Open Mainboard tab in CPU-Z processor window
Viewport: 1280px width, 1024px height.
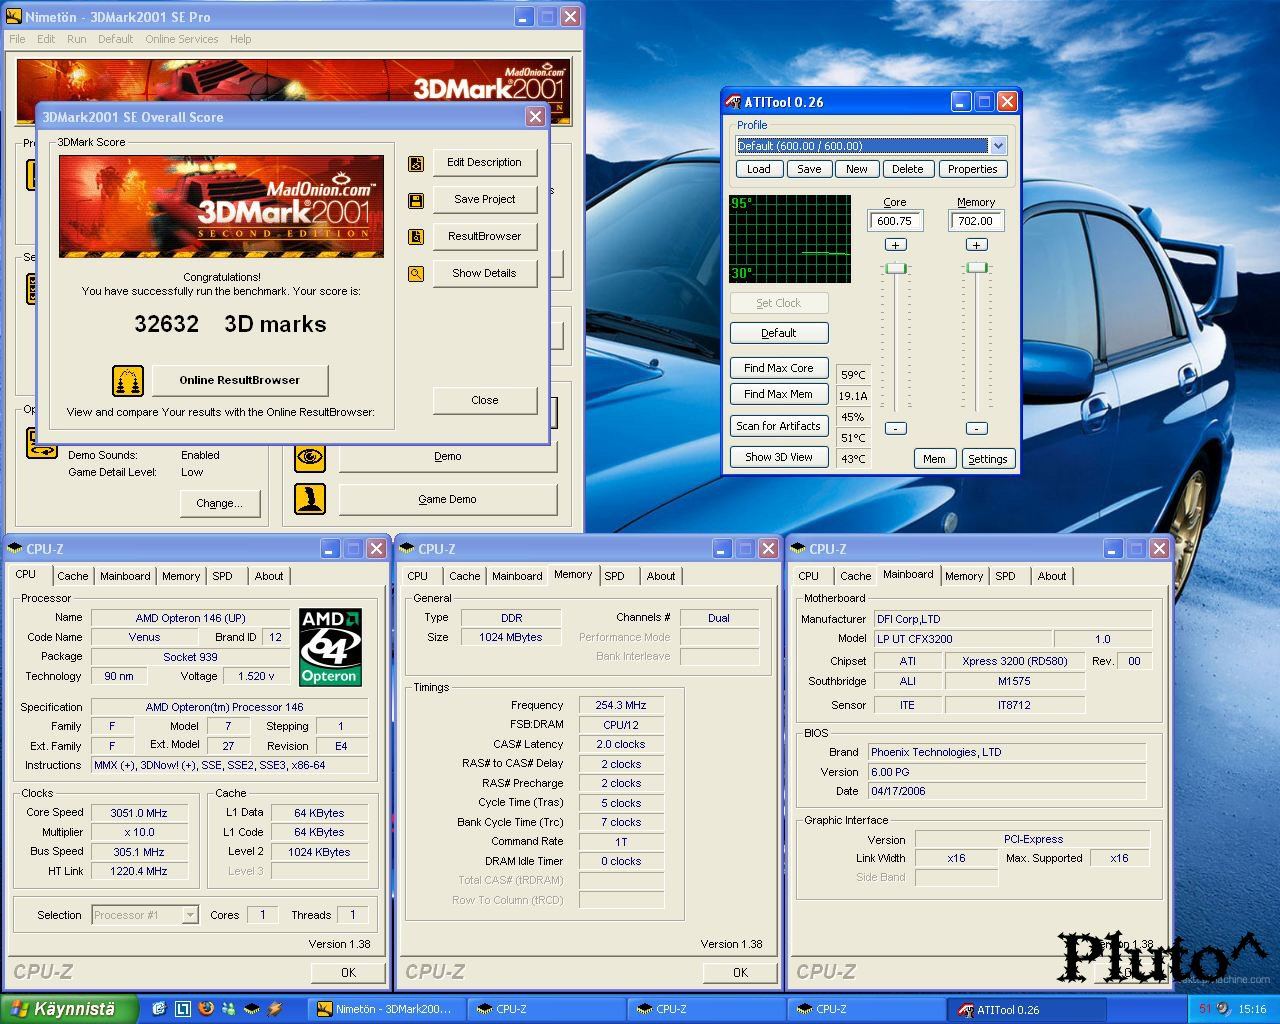coord(125,576)
